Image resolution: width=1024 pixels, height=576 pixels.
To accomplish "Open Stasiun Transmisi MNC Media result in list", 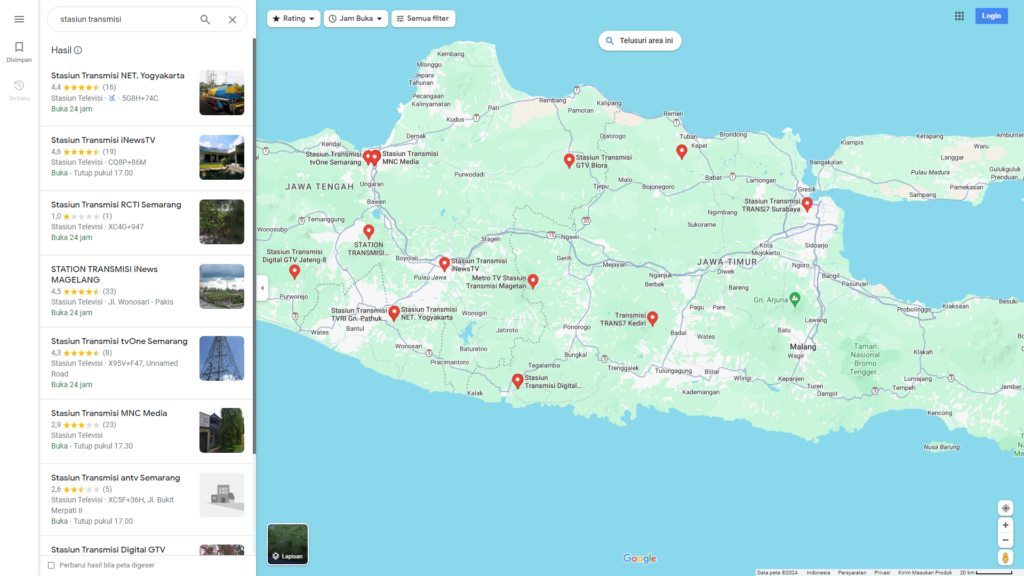I will coord(146,432).
